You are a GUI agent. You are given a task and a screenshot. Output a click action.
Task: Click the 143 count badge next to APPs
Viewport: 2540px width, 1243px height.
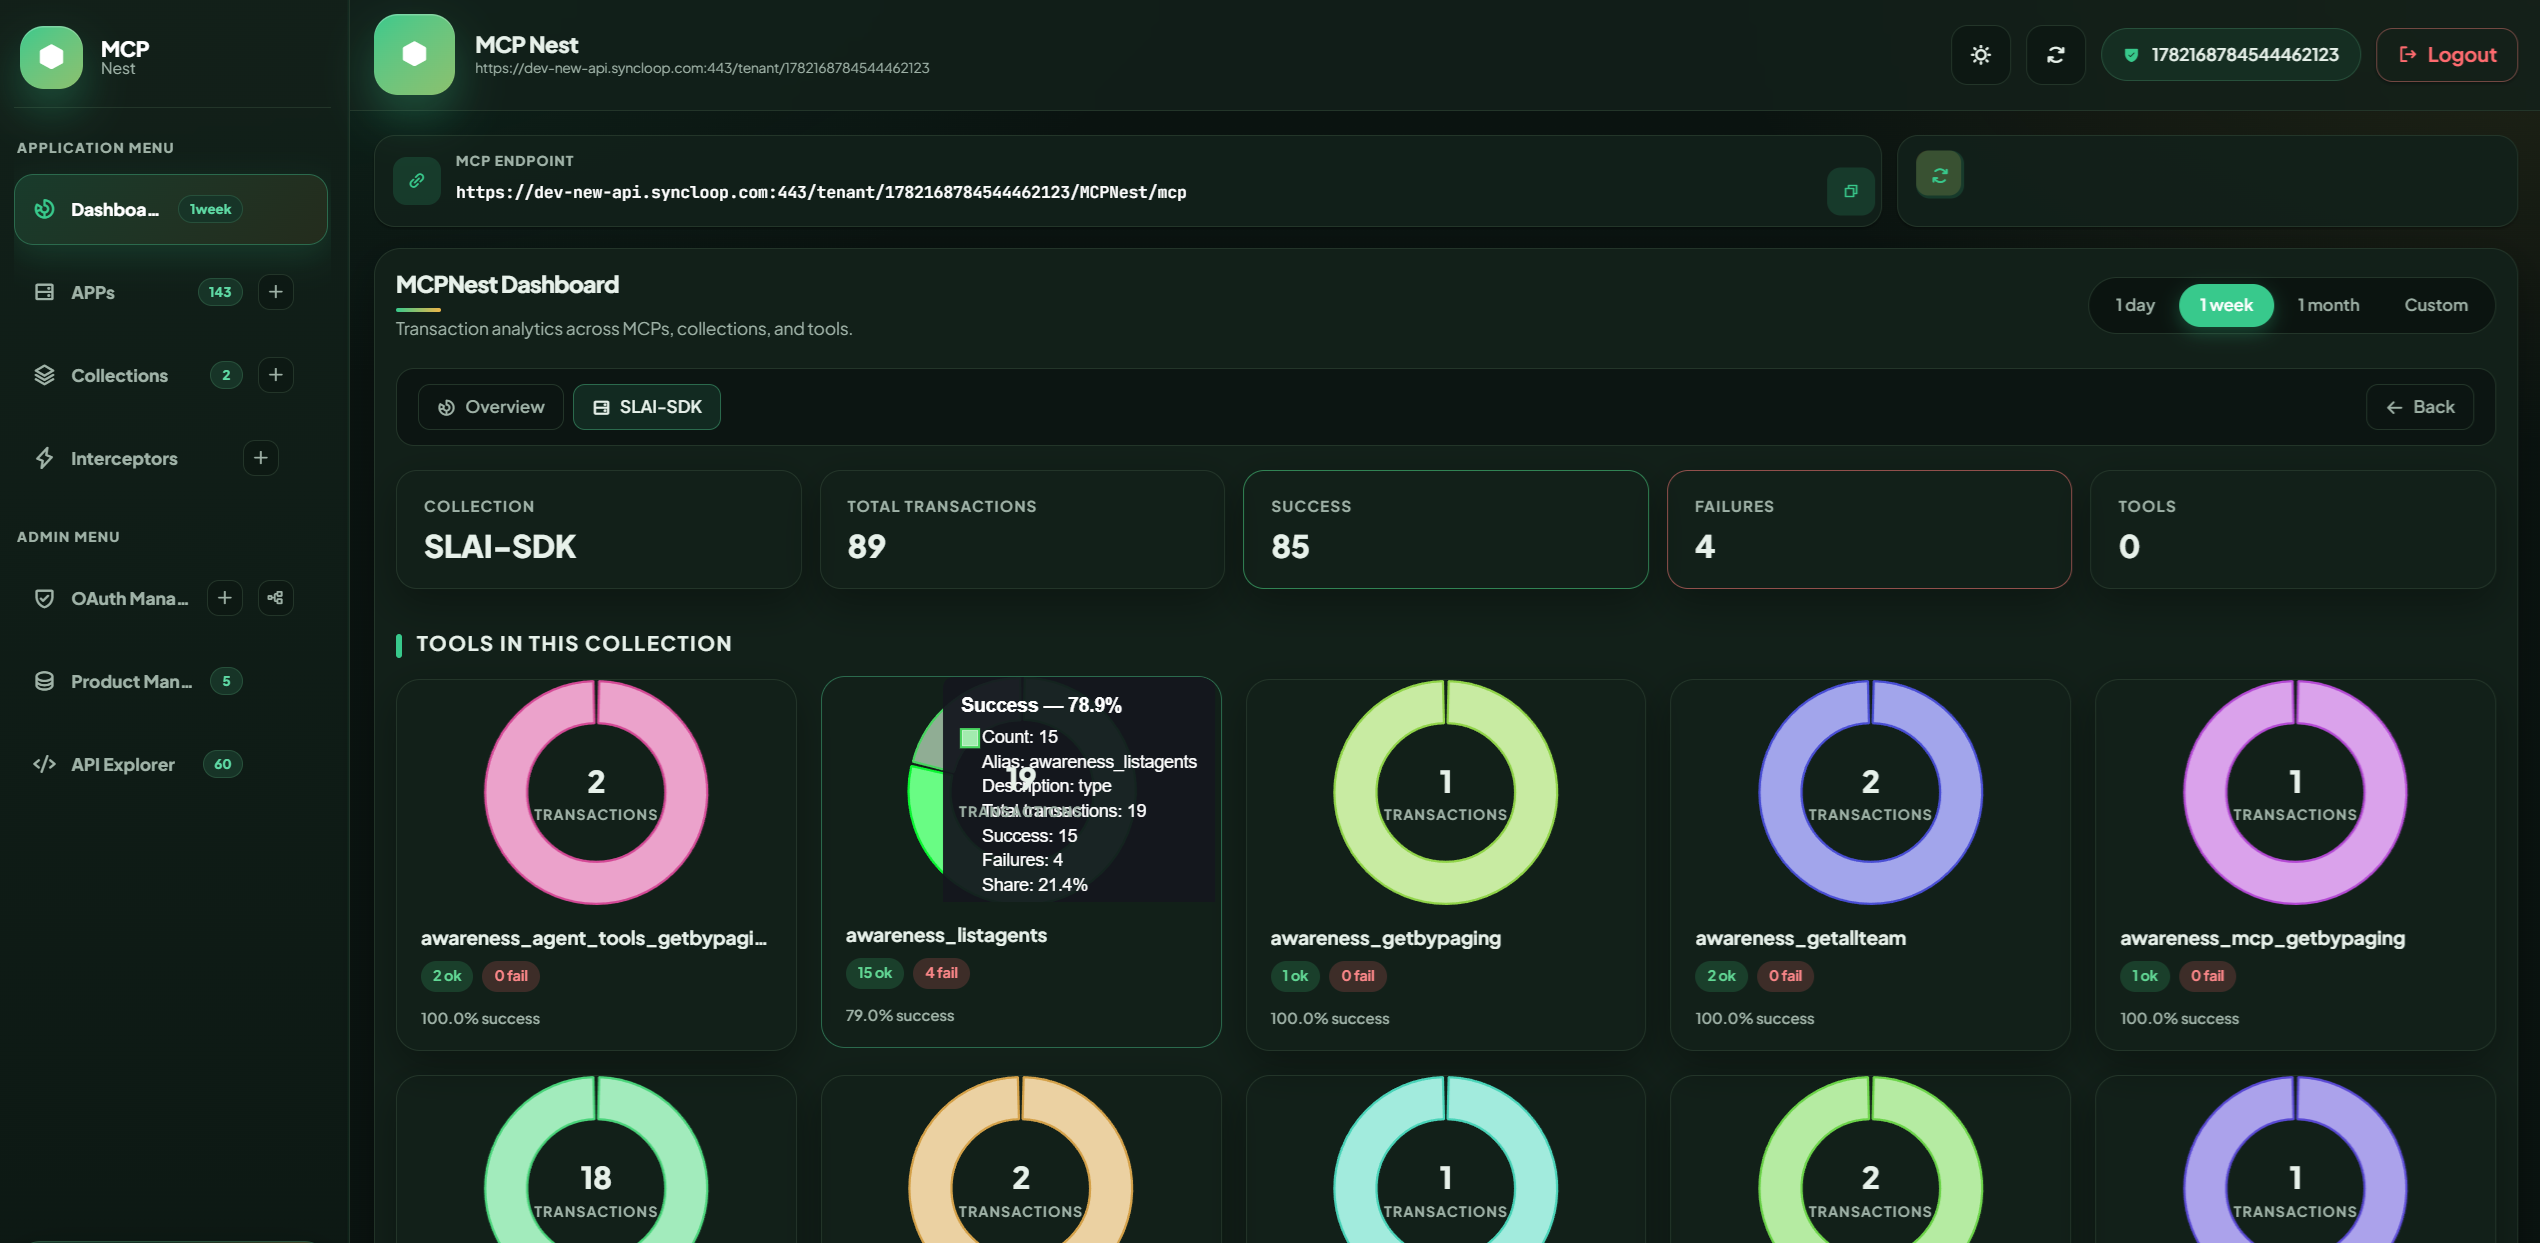click(220, 292)
